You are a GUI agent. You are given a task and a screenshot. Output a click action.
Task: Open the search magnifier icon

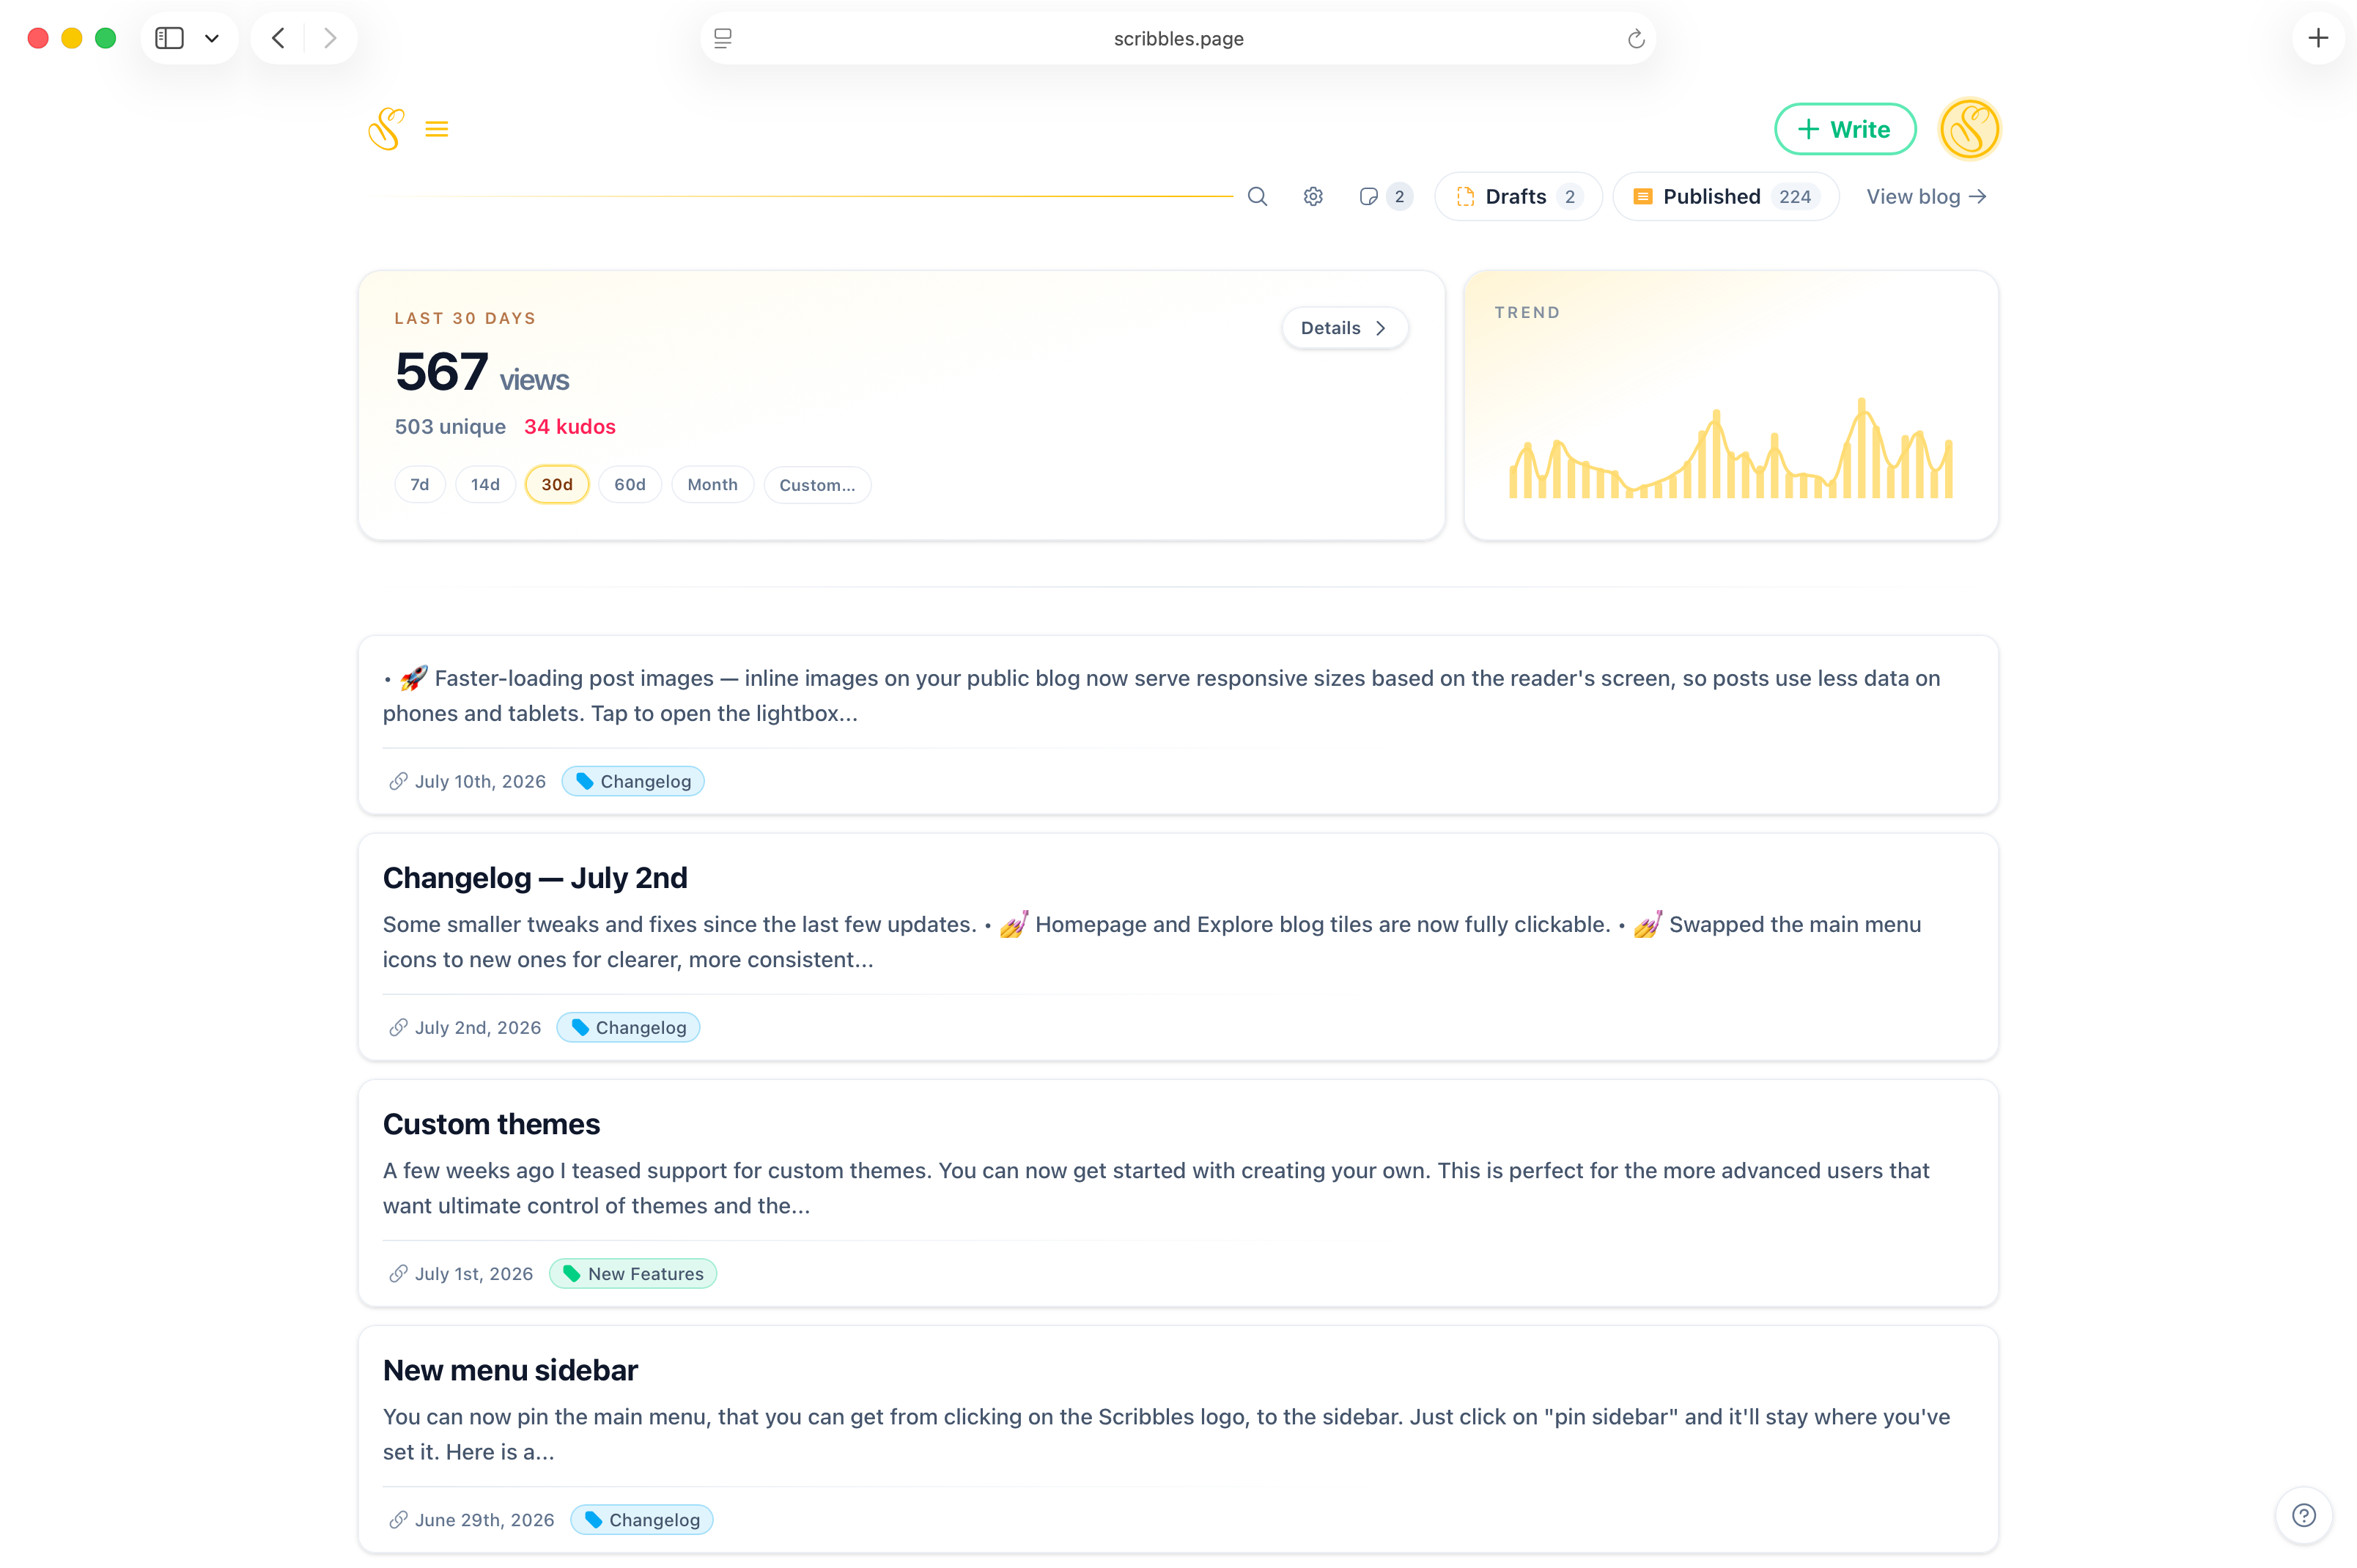1257,197
